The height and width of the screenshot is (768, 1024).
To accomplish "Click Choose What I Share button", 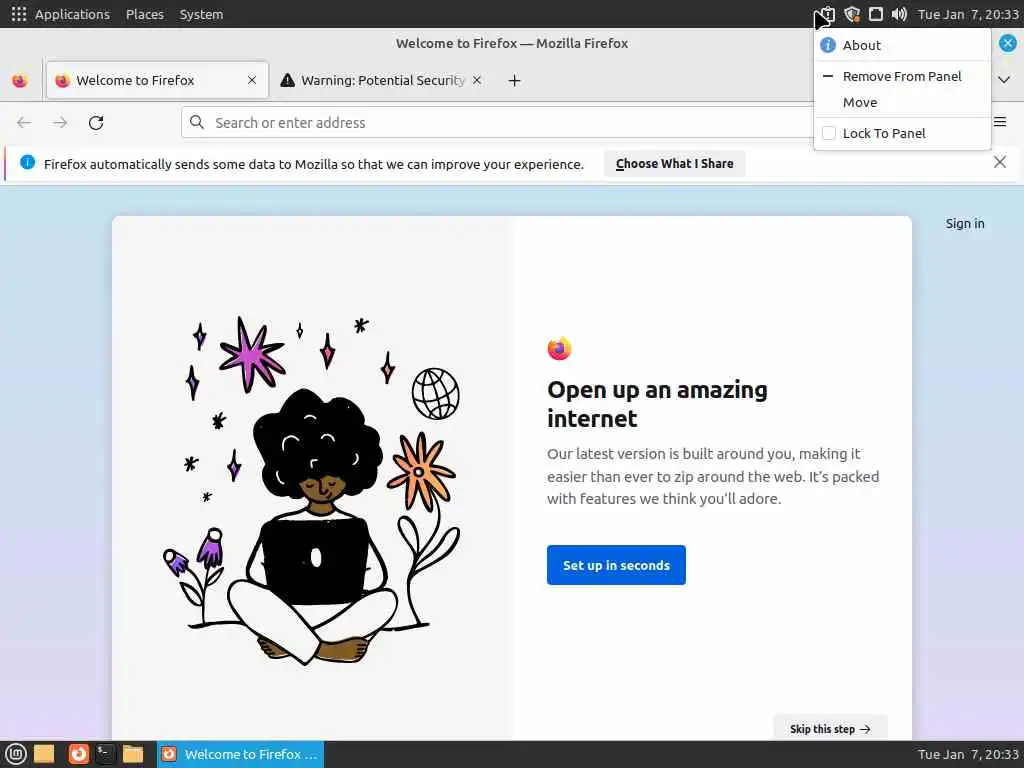I will [x=675, y=164].
